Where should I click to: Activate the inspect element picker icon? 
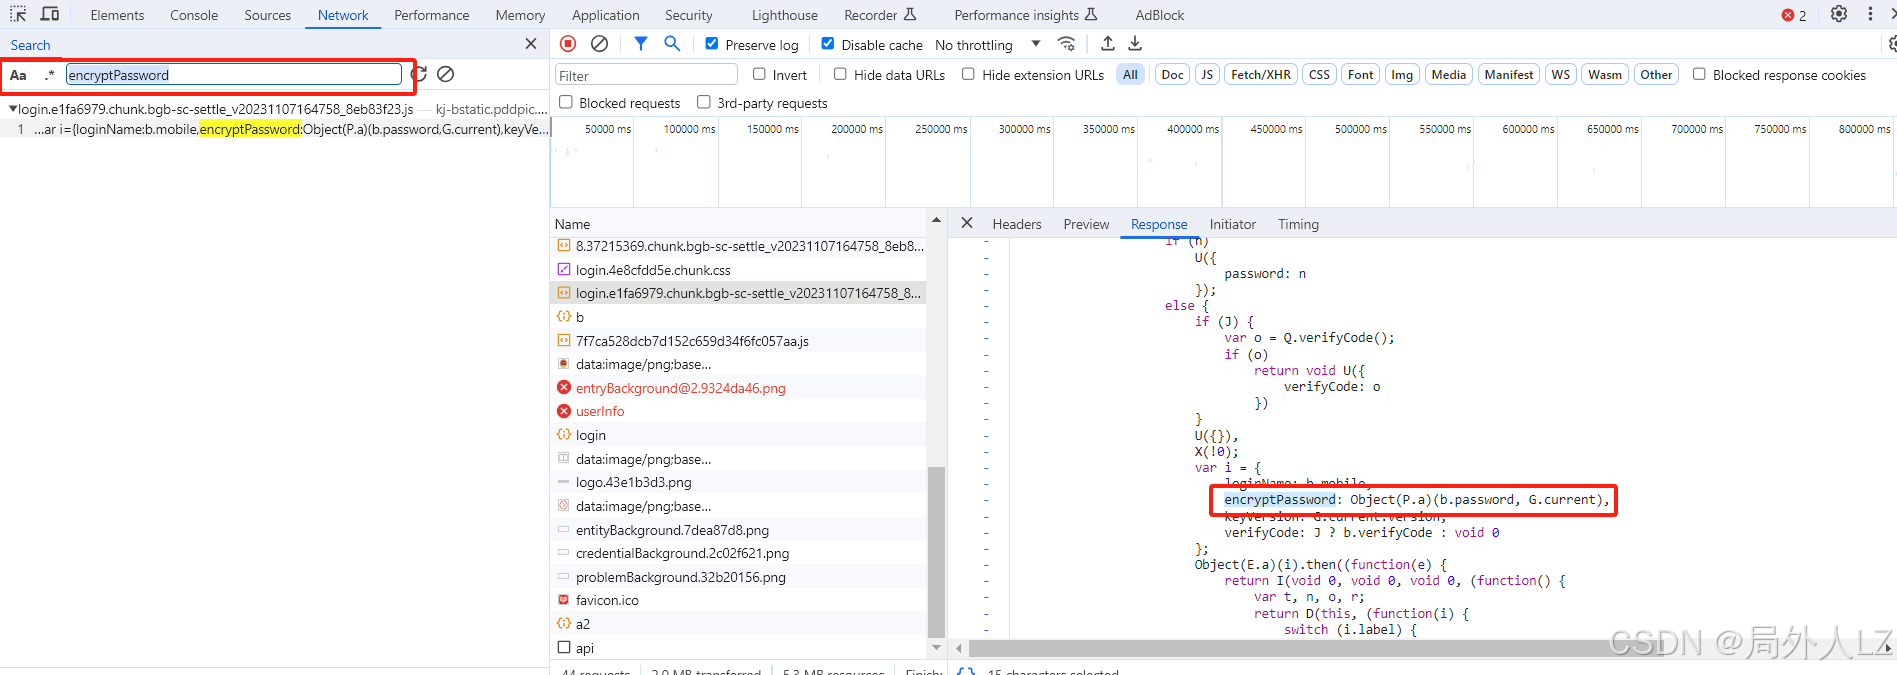18,14
